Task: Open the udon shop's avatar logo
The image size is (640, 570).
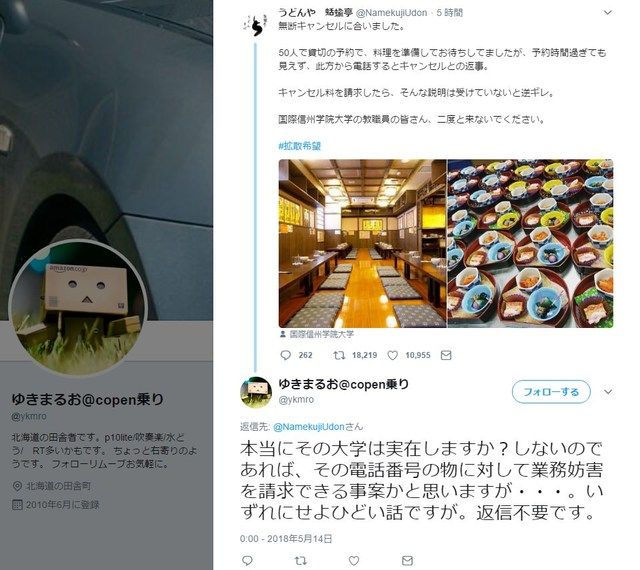Action: click(x=256, y=24)
